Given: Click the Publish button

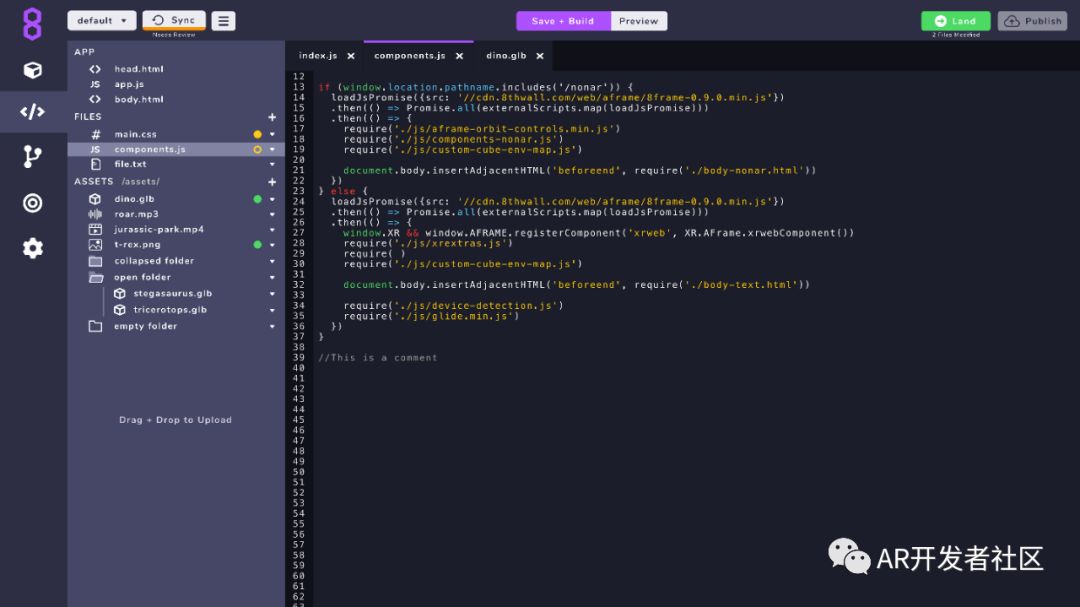Looking at the screenshot, I should 1032,21.
